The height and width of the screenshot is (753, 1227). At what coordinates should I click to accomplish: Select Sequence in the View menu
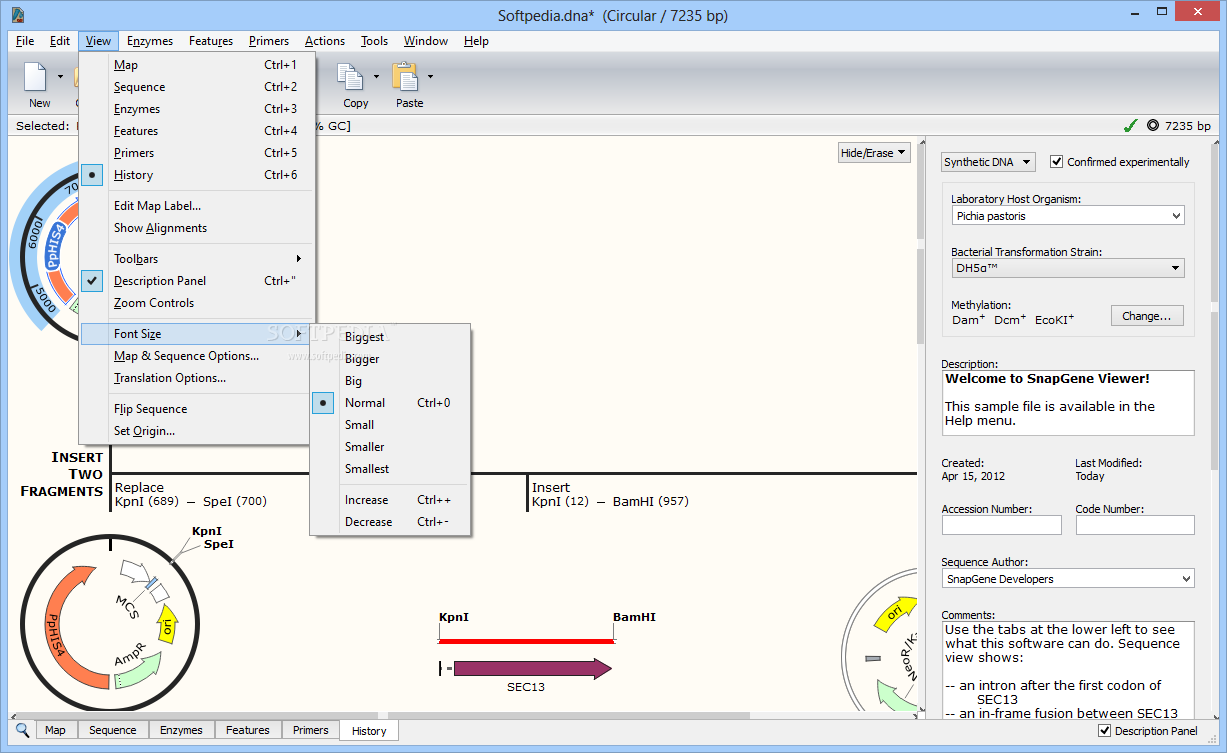pos(198,87)
